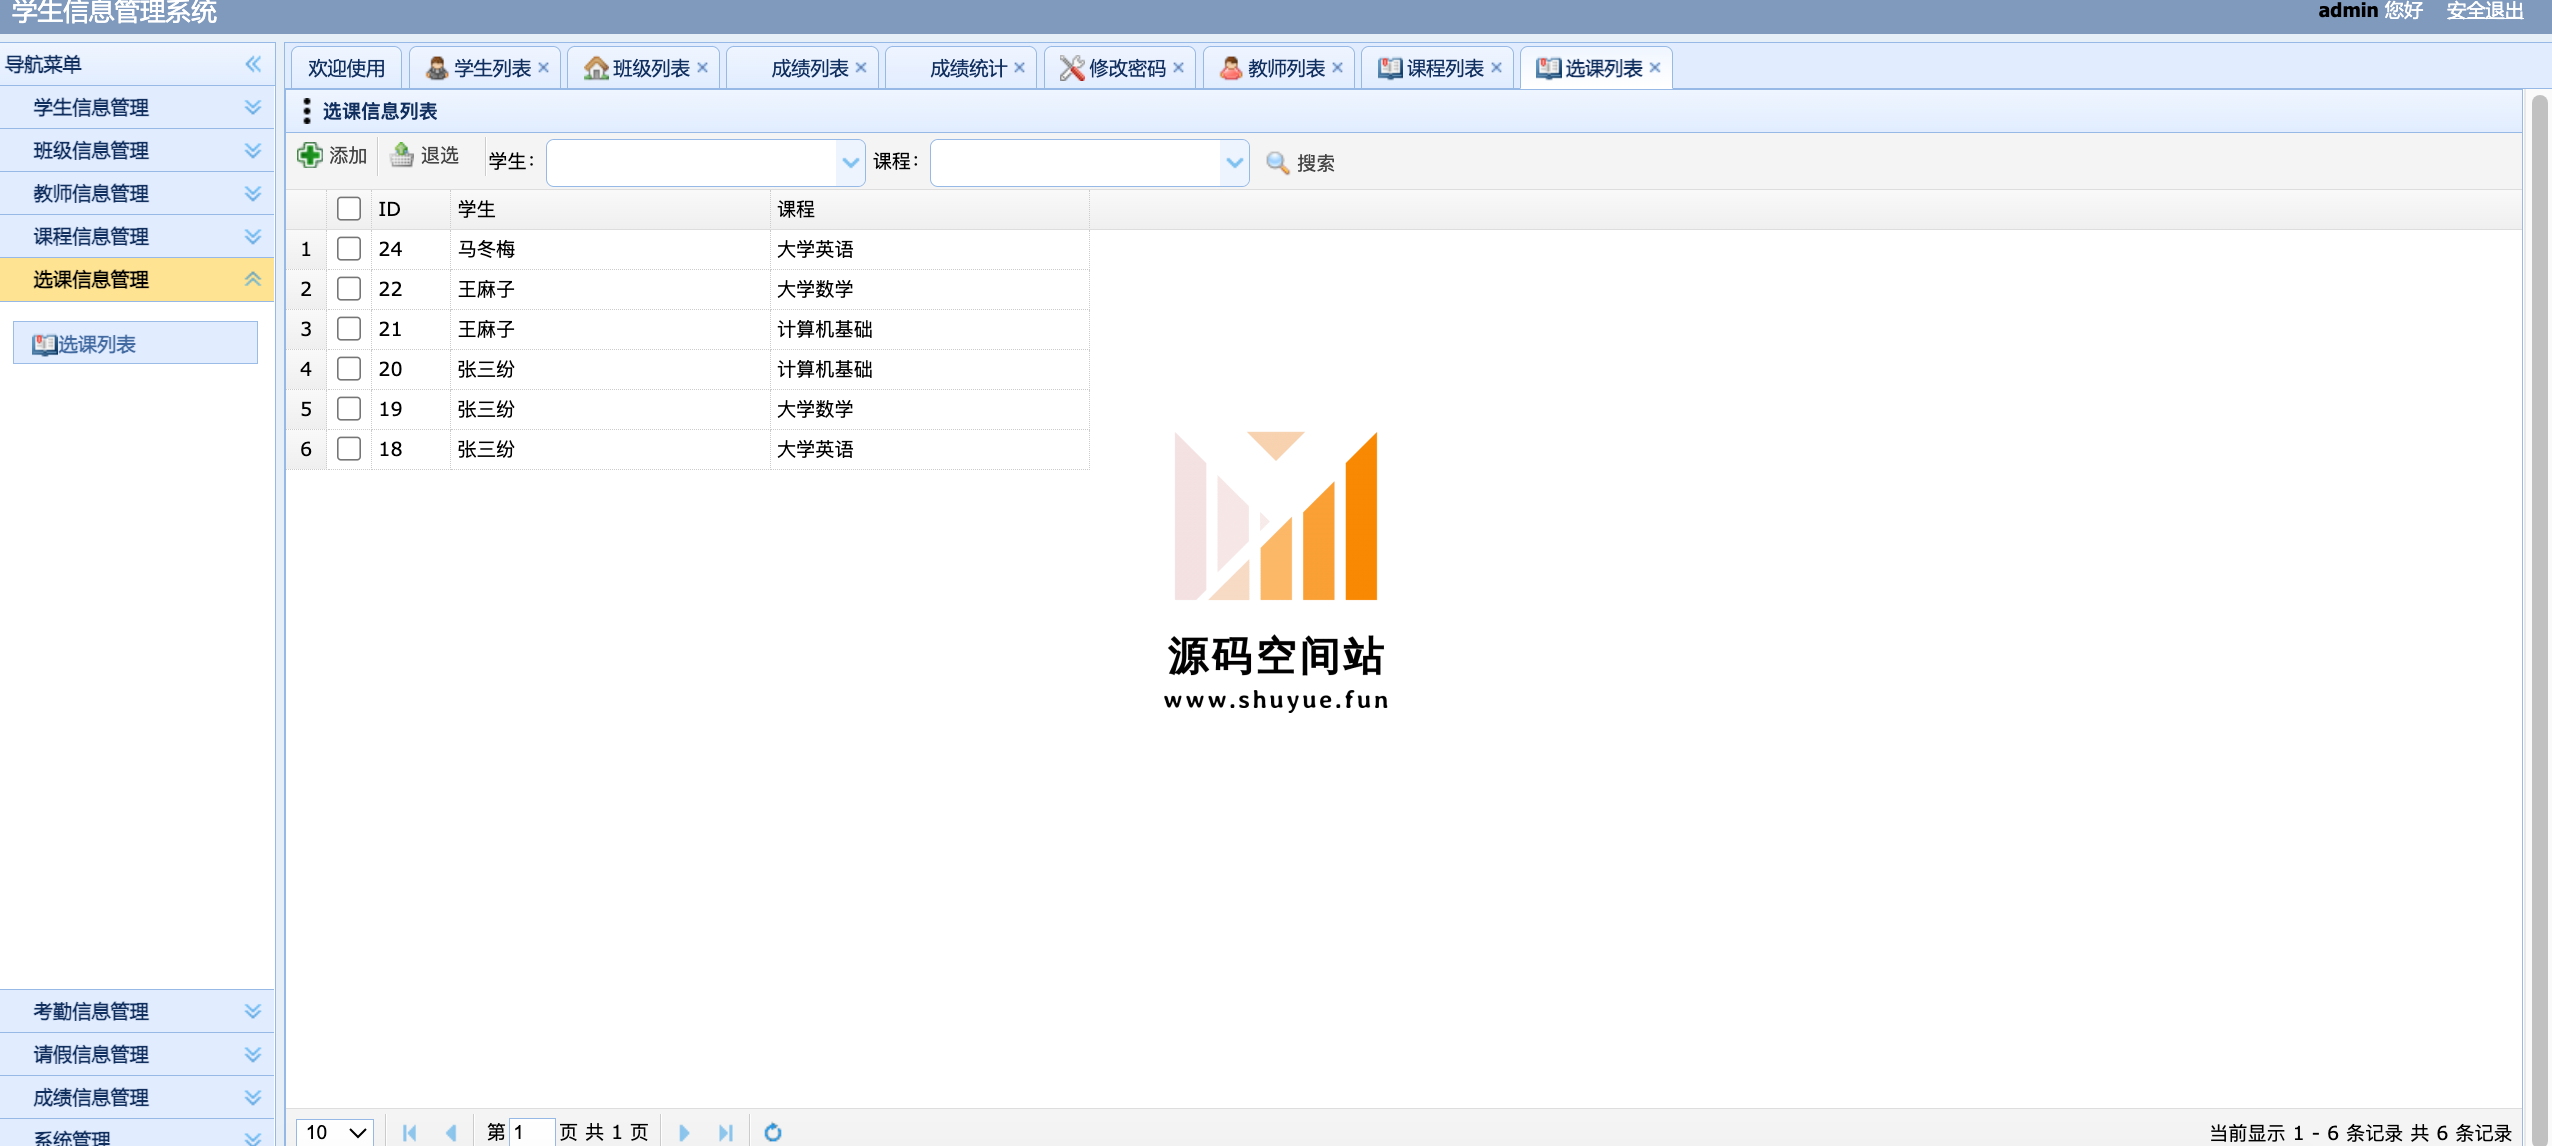The height and width of the screenshot is (1146, 2552).
Task: Open 选课列表 in the sidebar
Action: pyautogui.click(x=135, y=343)
